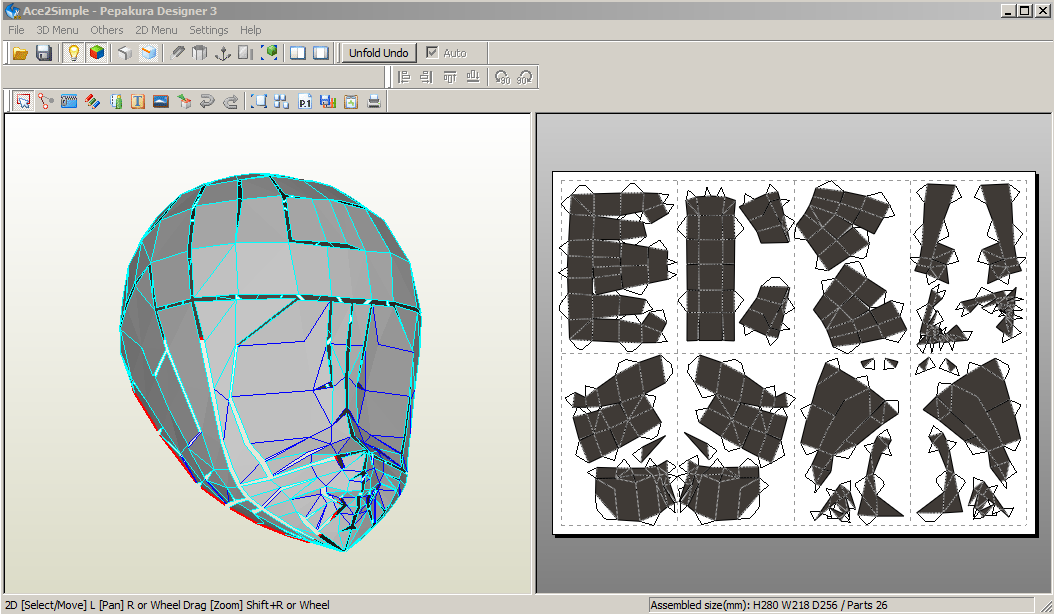1054x614 pixels.
Task: Open the 3D Menu
Action: pyautogui.click(x=60, y=30)
